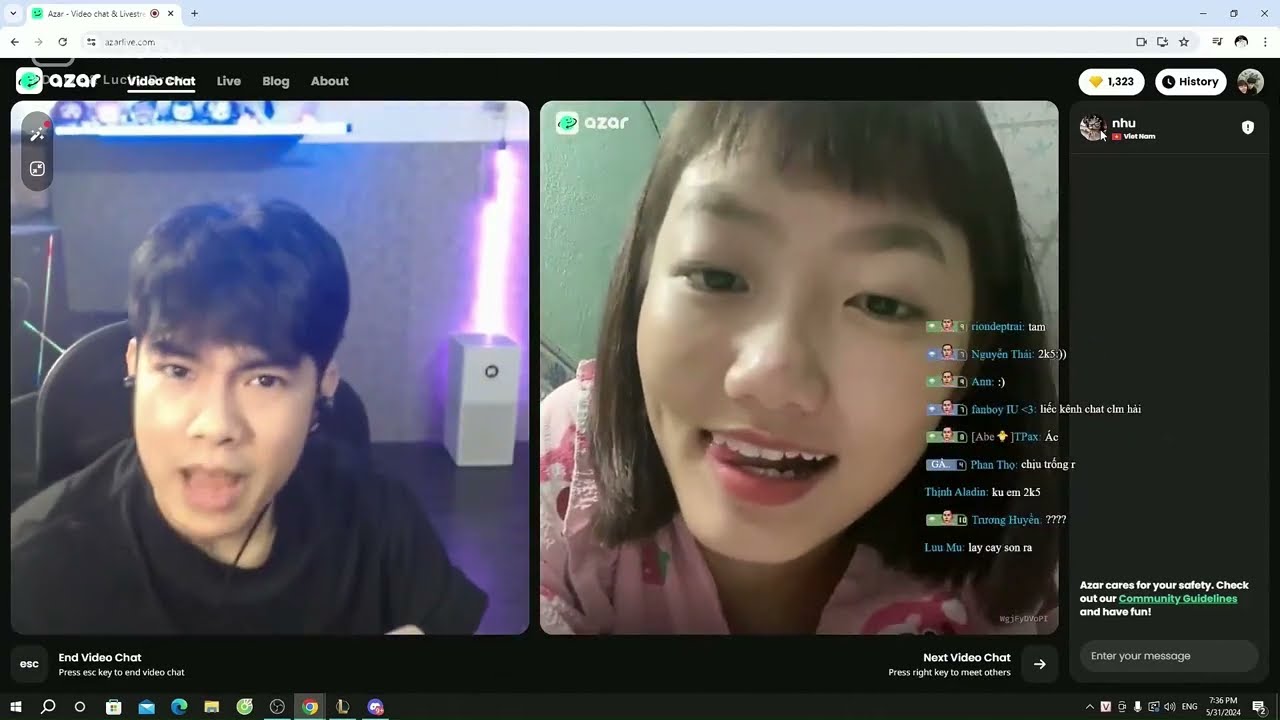Reload the page
The image size is (1280, 720).
(x=62, y=42)
